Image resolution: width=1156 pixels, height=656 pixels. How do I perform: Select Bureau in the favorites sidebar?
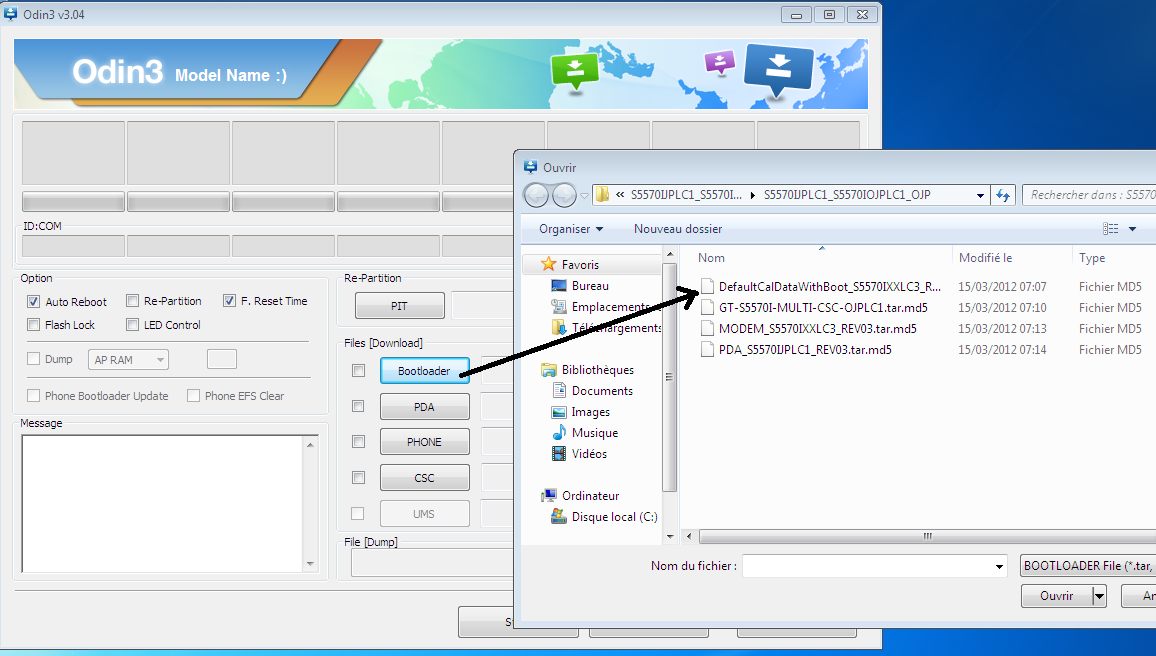590,285
